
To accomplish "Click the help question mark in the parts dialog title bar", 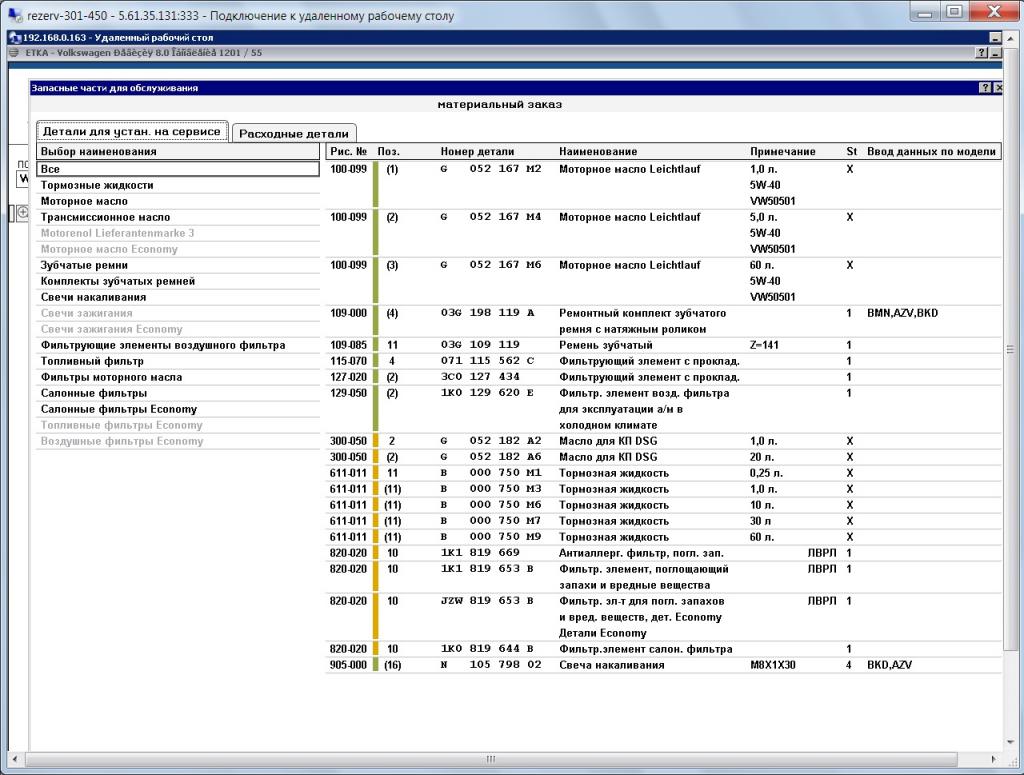I will [x=985, y=87].
